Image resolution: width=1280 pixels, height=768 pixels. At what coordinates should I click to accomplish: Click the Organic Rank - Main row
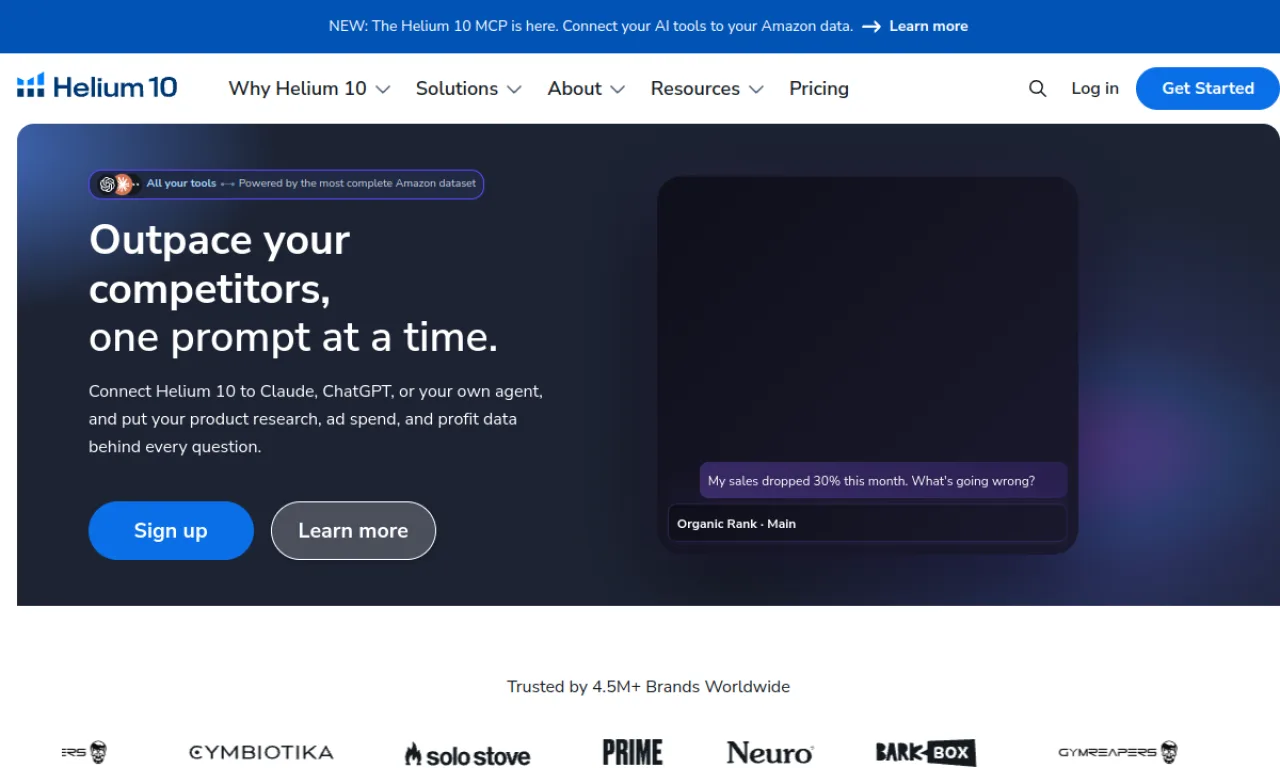(x=867, y=523)
